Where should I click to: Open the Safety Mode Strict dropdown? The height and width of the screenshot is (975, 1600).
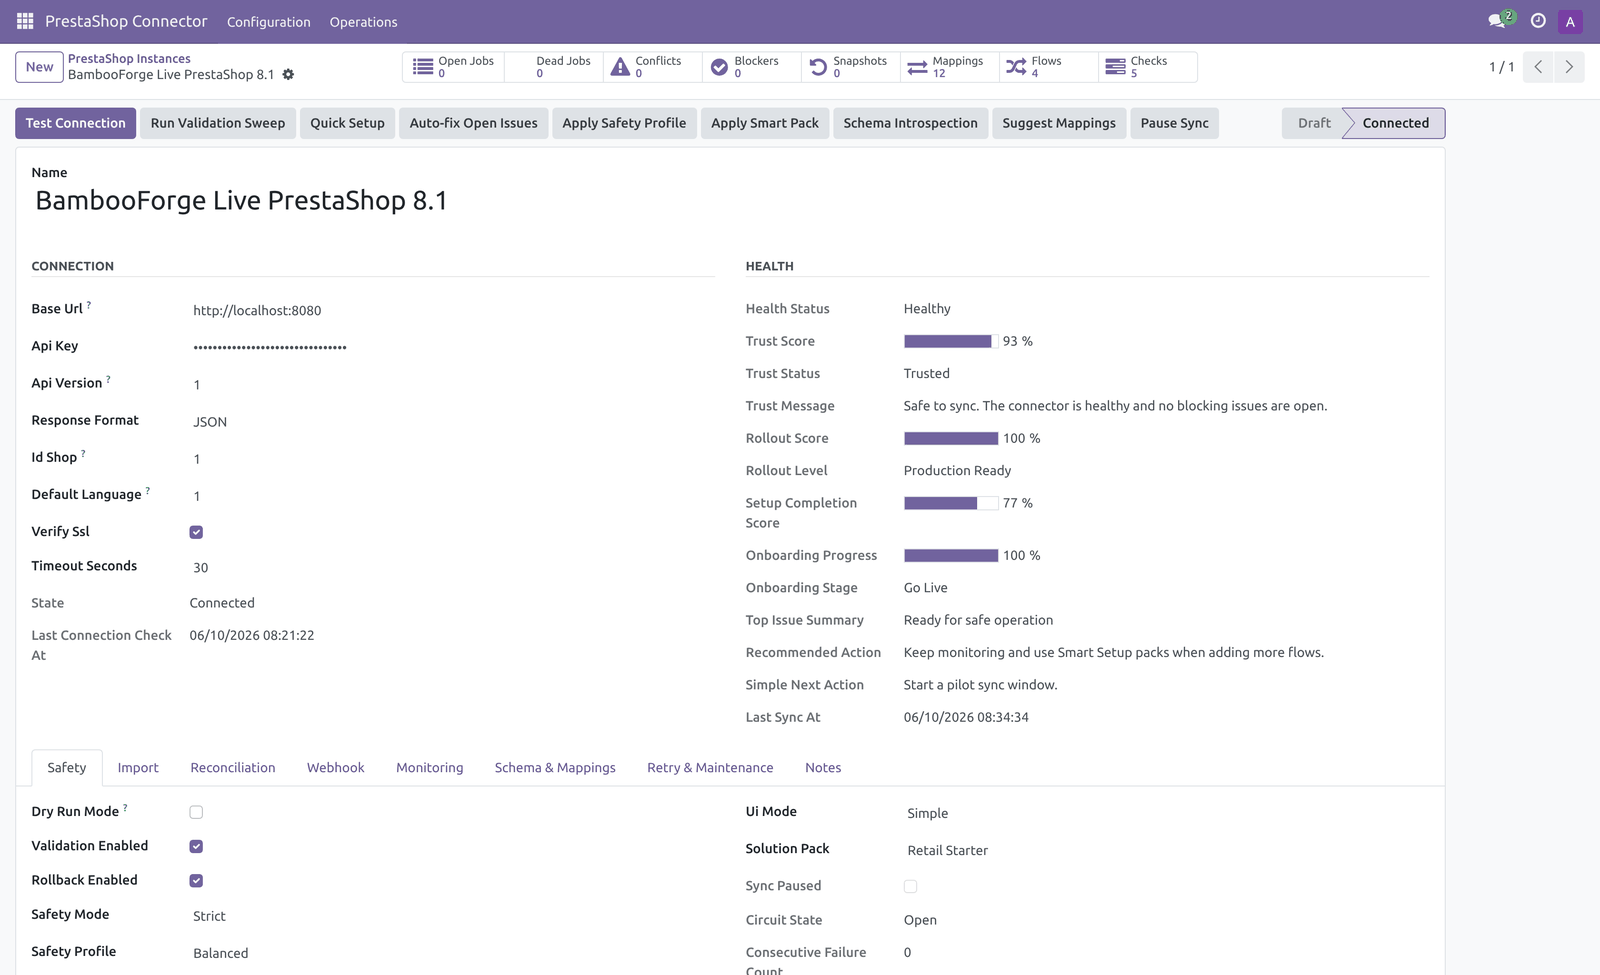(x=451, y=916)
